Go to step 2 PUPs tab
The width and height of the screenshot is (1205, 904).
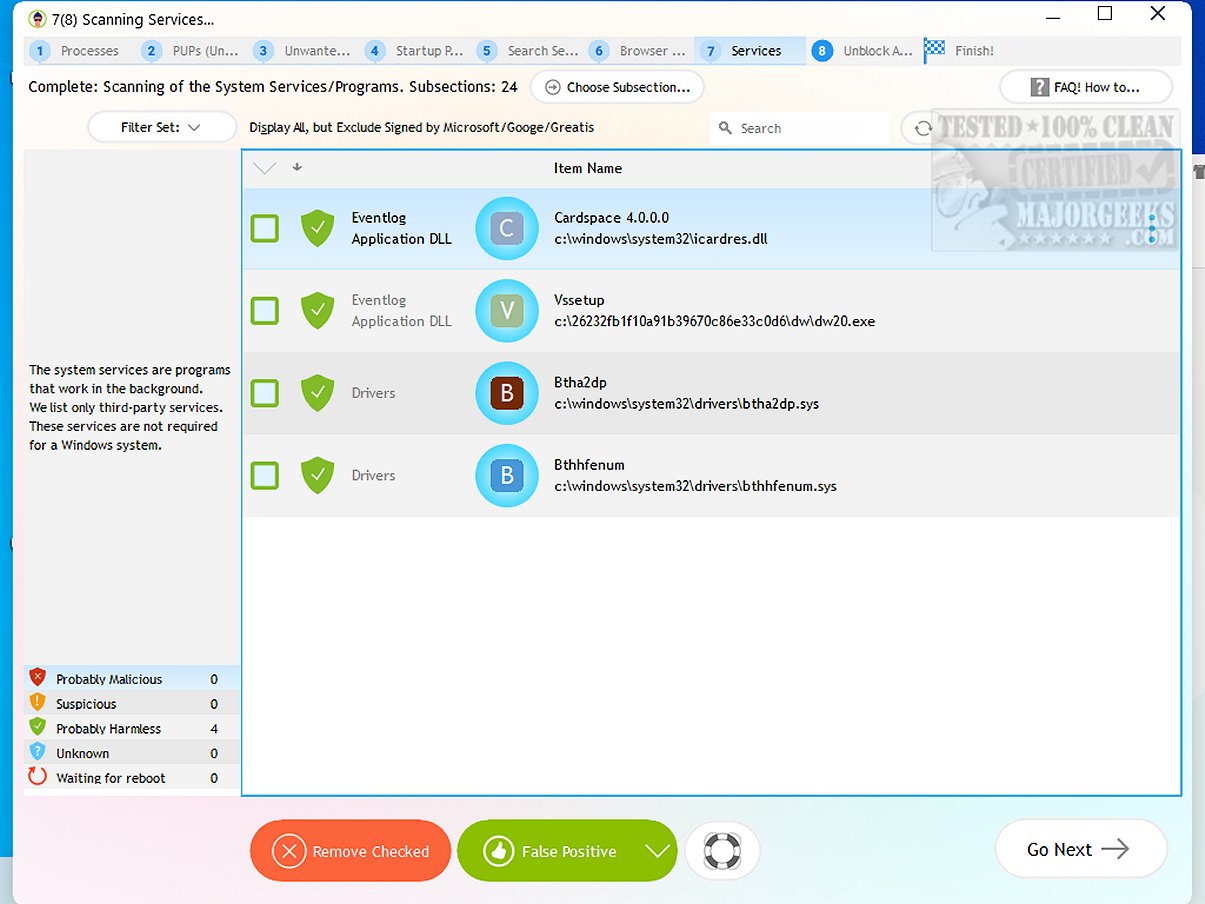192,50
